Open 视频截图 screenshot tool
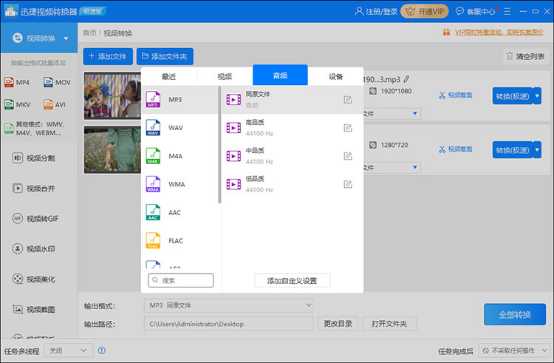The width and height of the screenshot is (554, 363). point(34,309)
